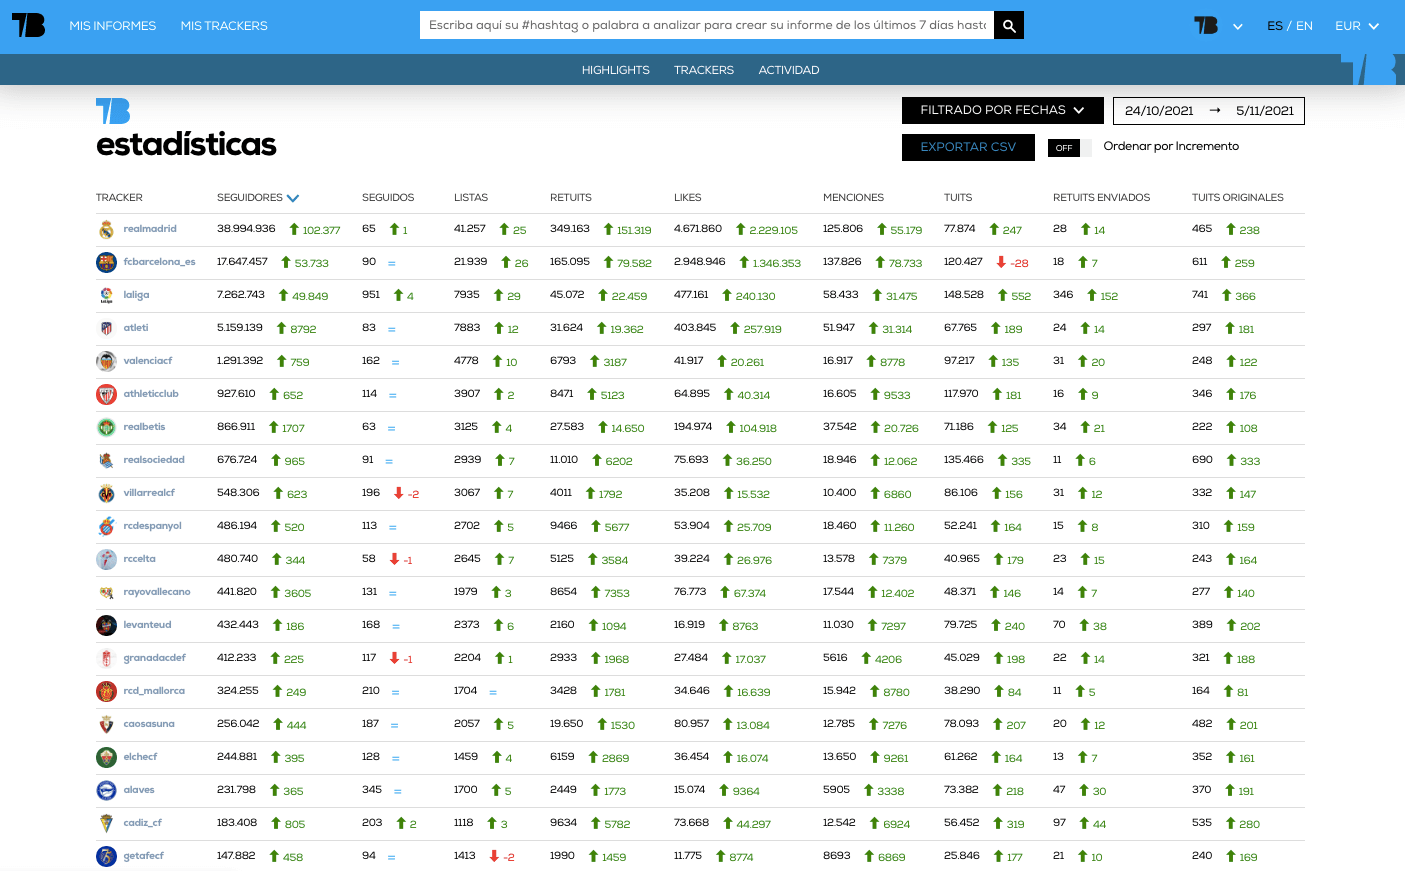Click the rcdespanyol club crest
Image resolution: width=1405 pixels, height=871 pixels.
tap(106, 526)
